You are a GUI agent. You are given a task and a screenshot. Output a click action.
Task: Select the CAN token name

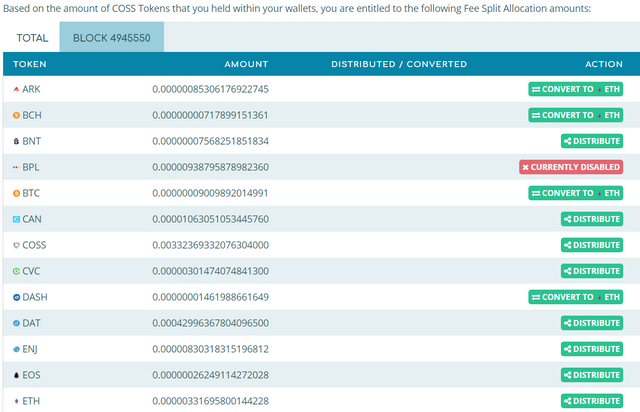[x=32, y=219]
